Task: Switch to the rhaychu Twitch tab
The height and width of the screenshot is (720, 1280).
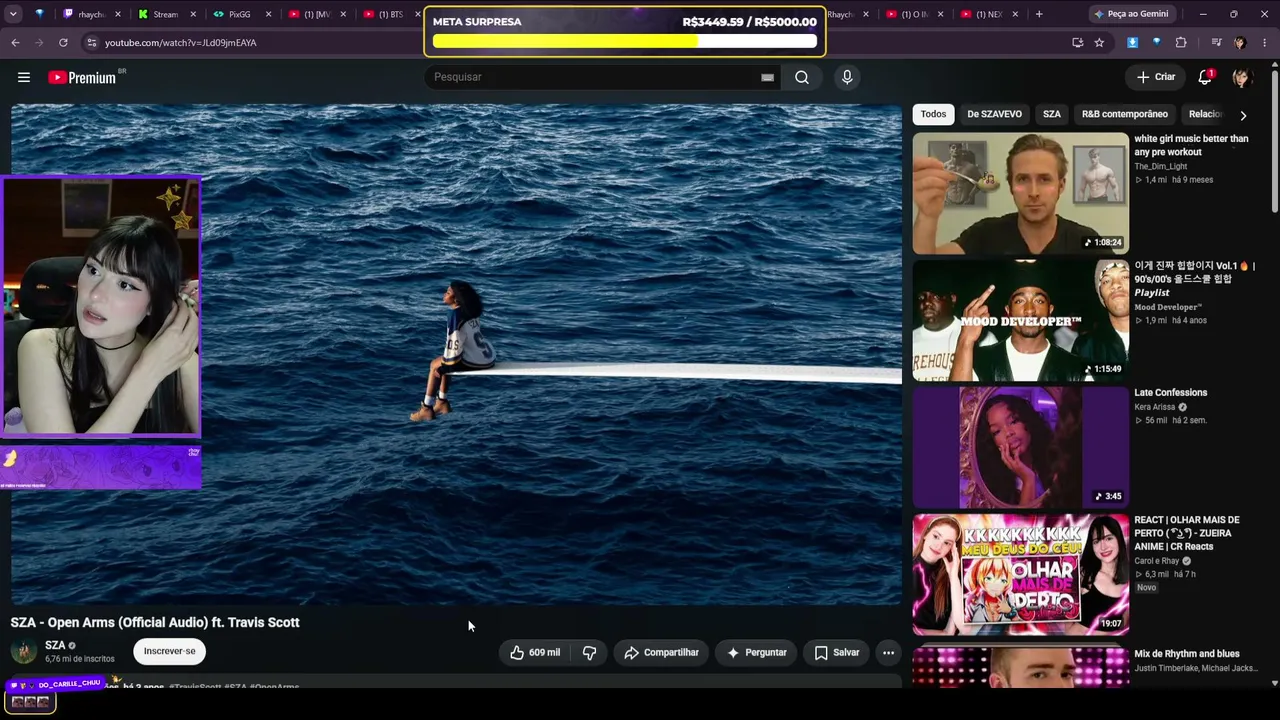Action: click(91, 14)
